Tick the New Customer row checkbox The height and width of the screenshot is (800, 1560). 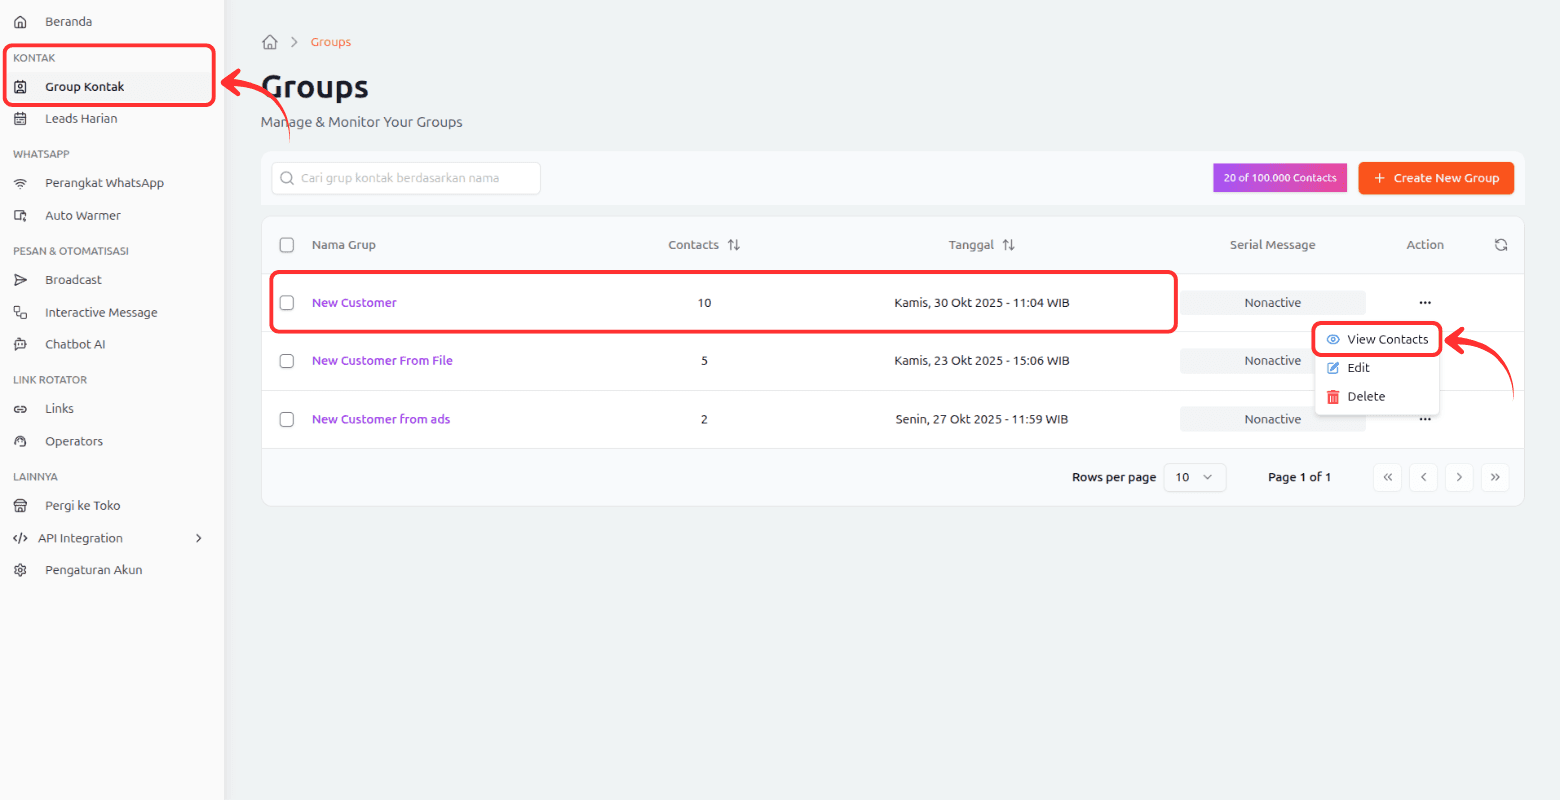pyautogui.click(x=287, y=303)
